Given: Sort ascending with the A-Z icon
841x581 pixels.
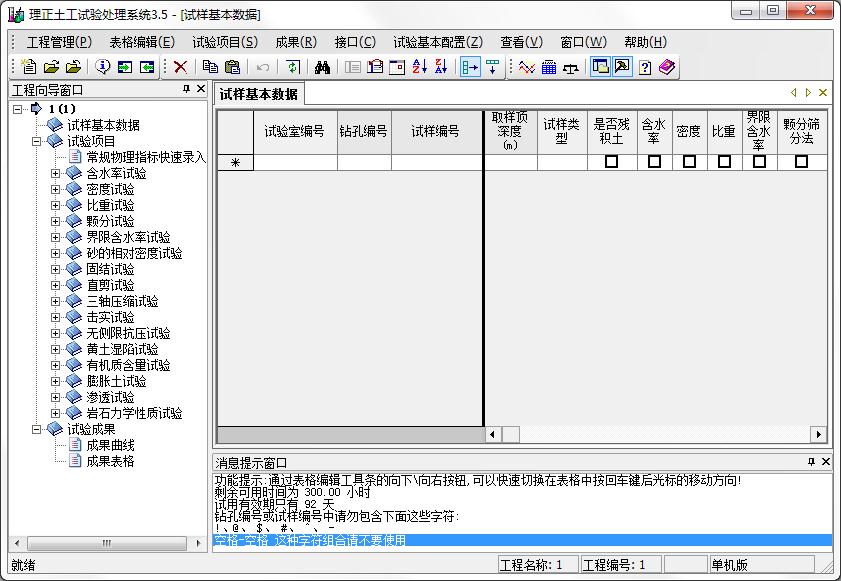Looking at the screenshot, I should [x=419, y=67].
